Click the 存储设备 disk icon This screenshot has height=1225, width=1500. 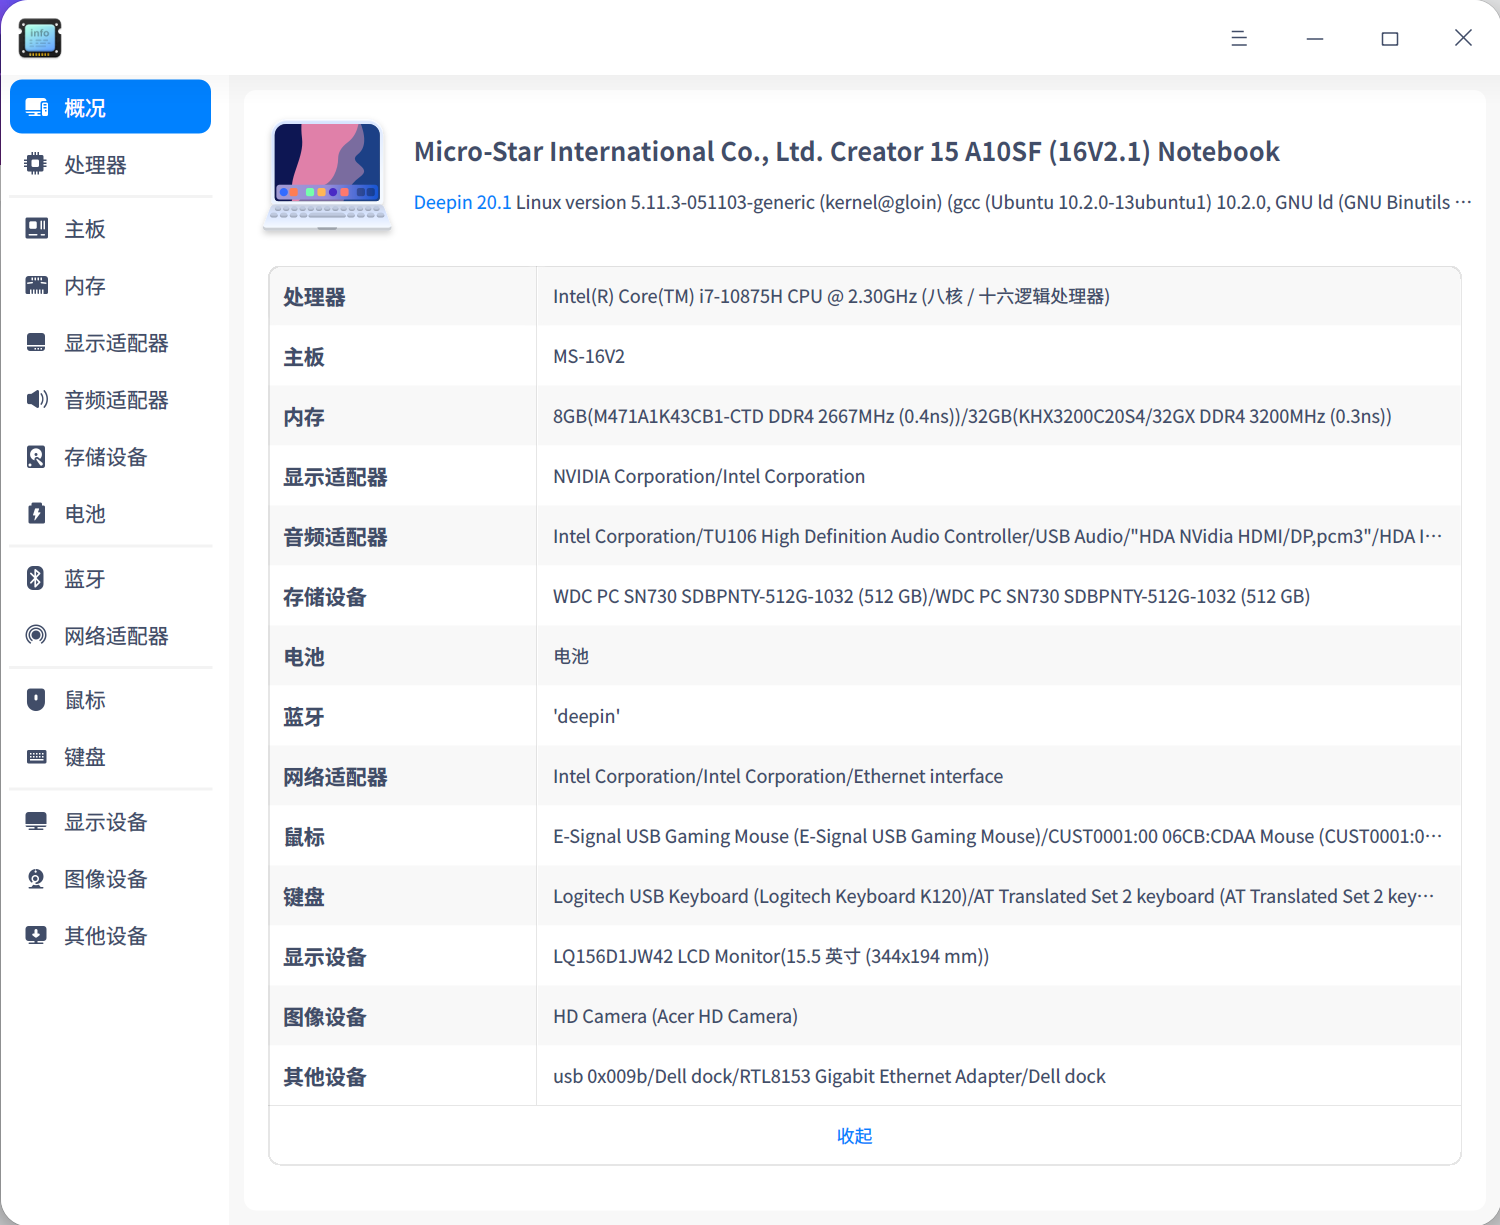36,457
